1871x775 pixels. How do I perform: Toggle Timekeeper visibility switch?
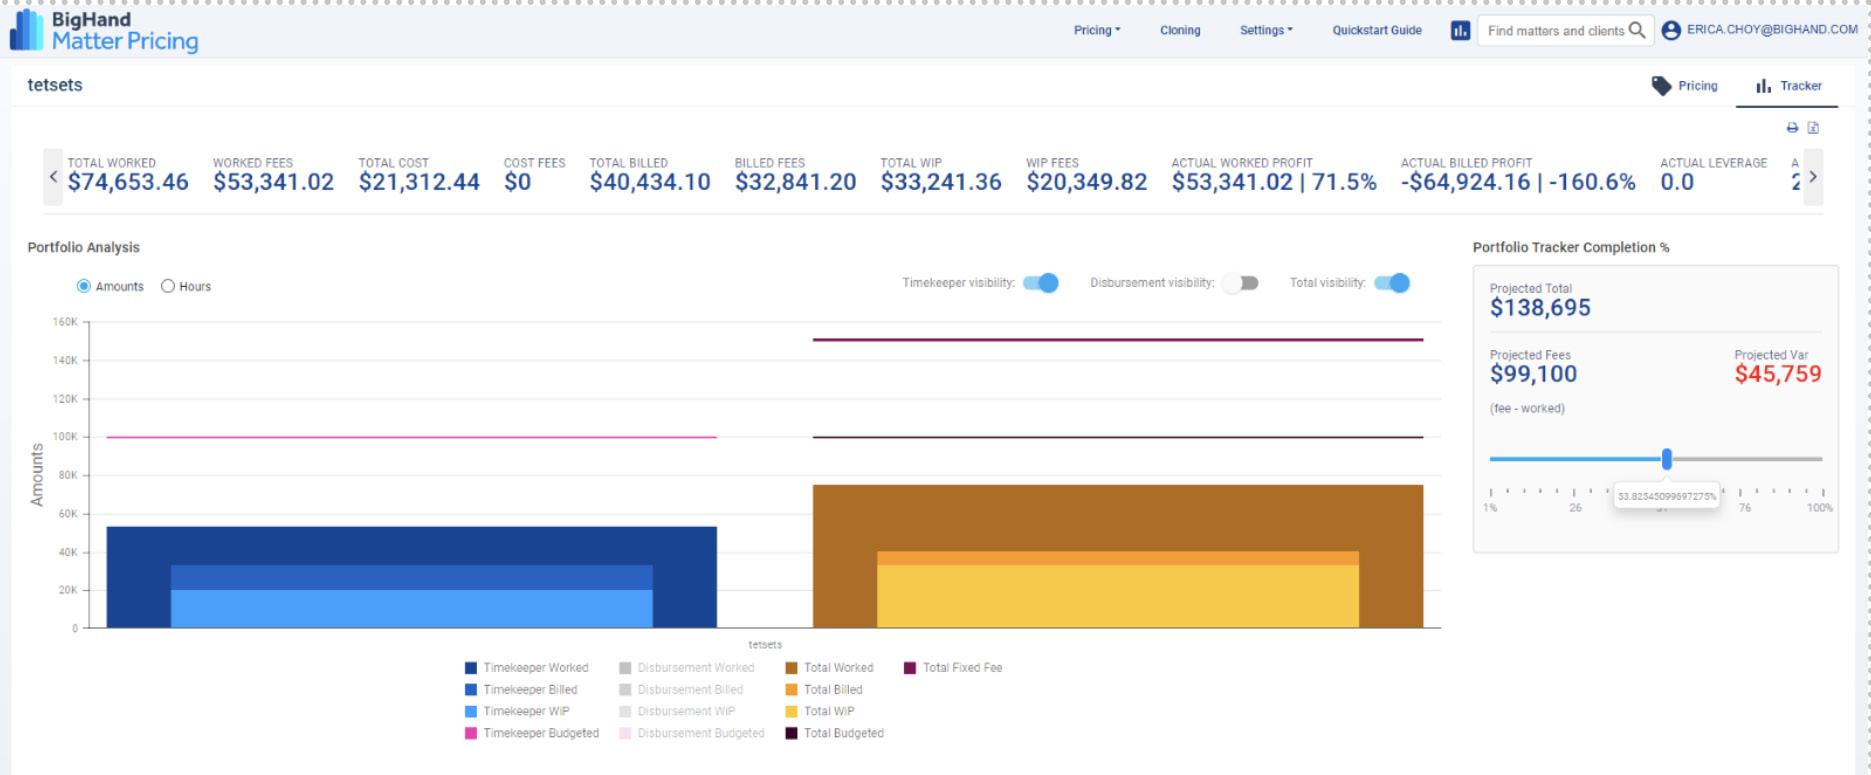click(1041, 283)
